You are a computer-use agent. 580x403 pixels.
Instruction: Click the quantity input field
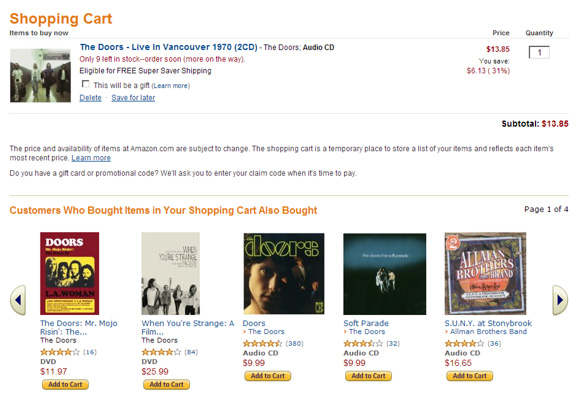[539, 52]
